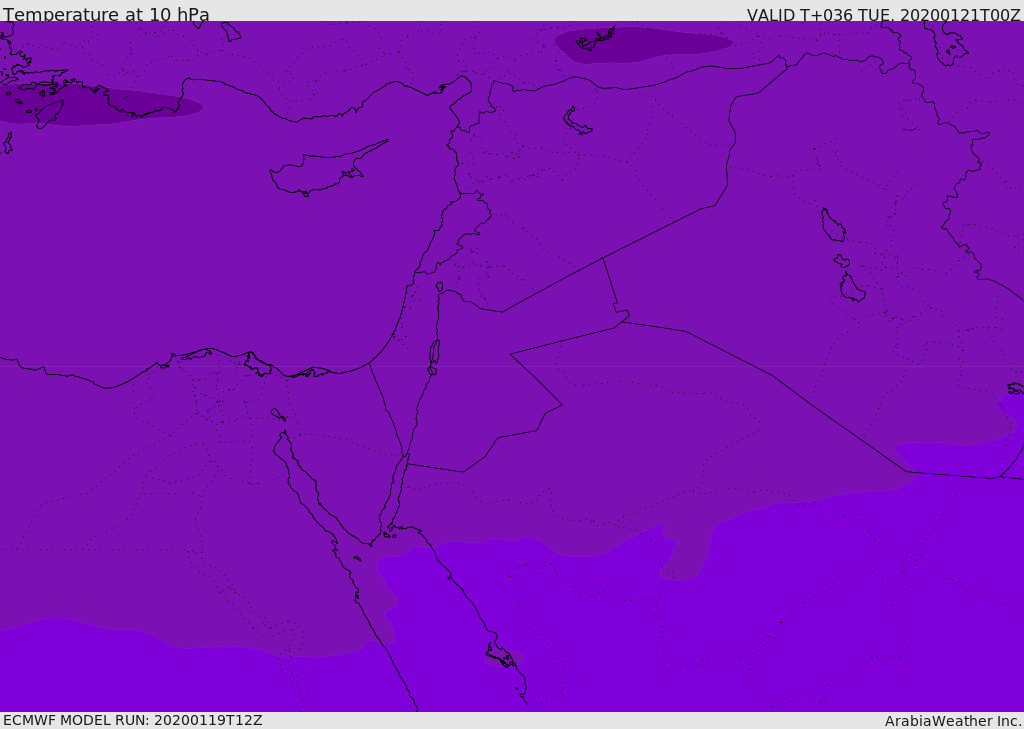
Task: Click the 'Temperature at 10 hPa' title text
Action: pyautogui.click(x=106, y=14)
